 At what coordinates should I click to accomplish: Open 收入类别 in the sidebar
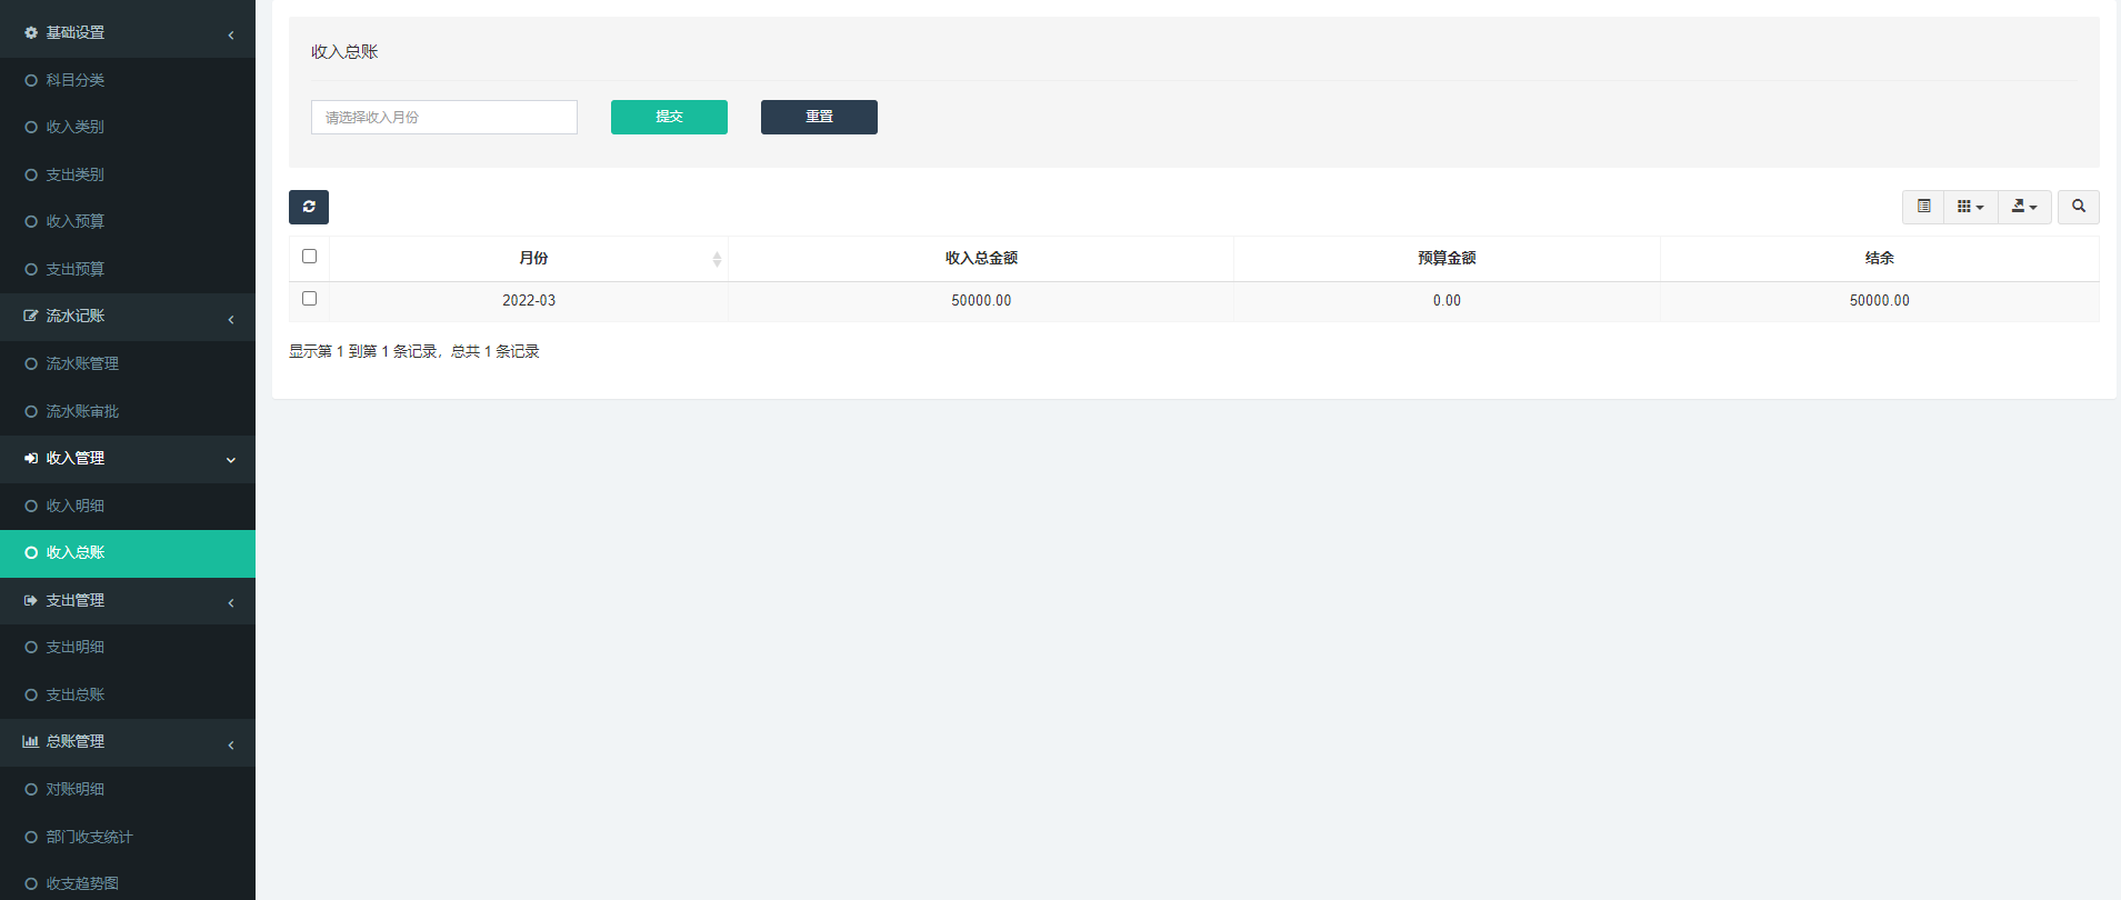point(127,127)
